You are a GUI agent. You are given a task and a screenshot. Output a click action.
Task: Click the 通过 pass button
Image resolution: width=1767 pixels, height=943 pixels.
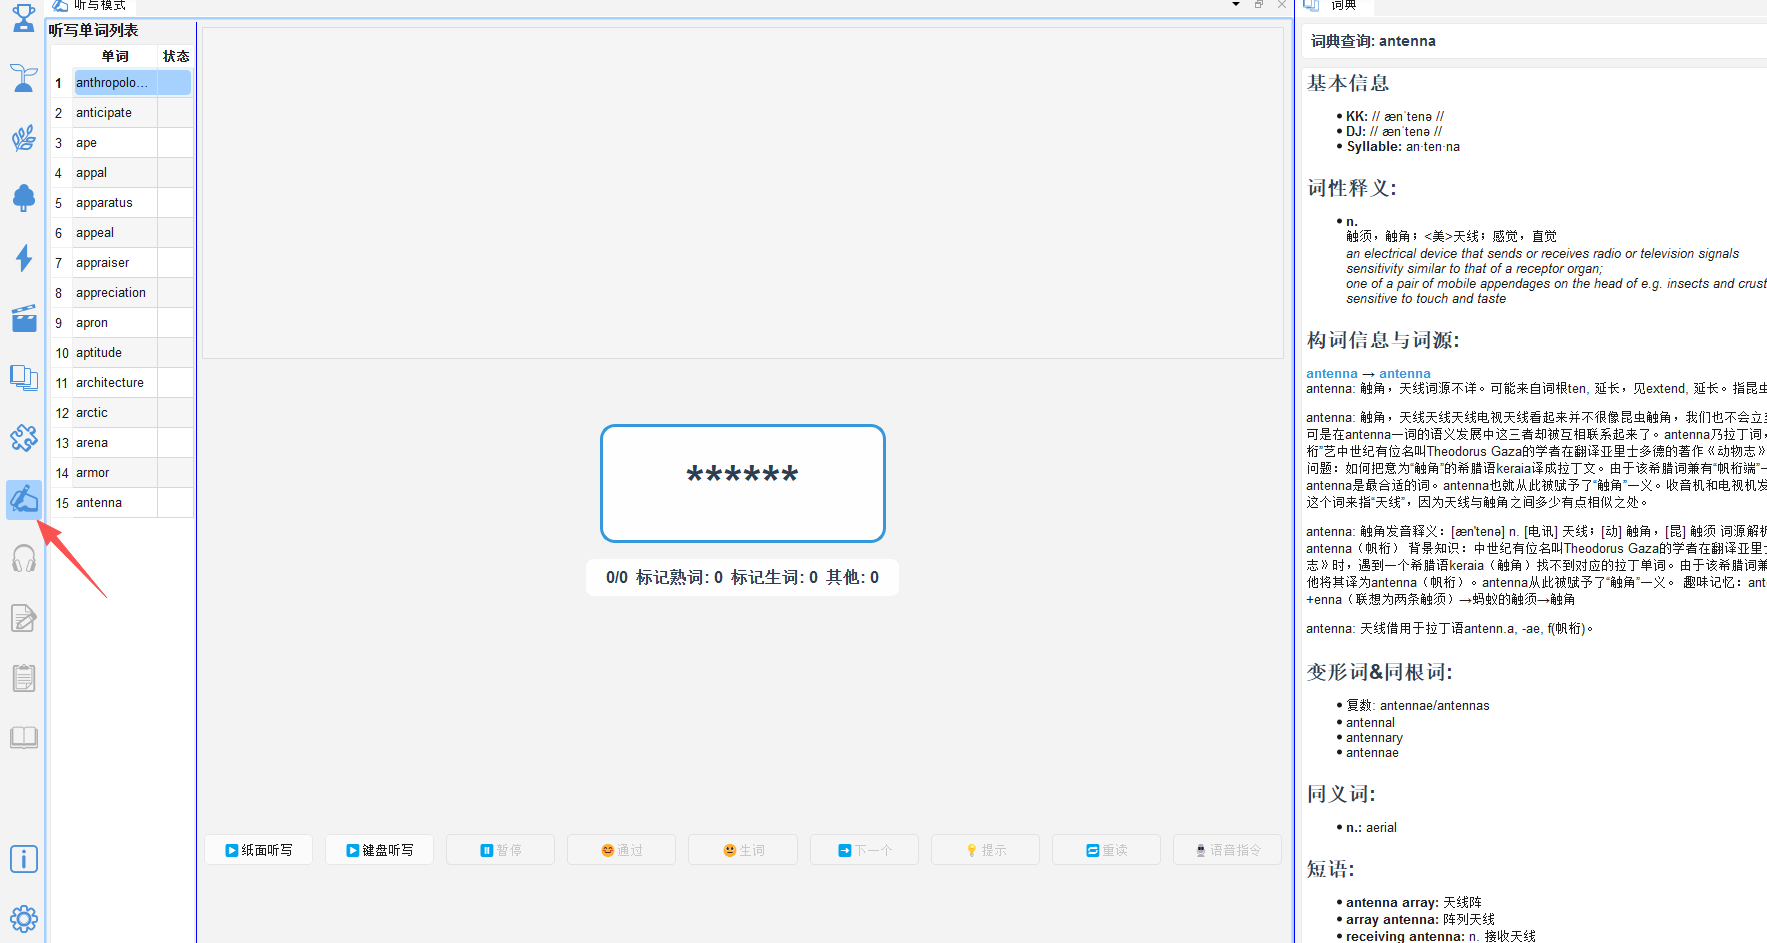(x=622, y=850)
